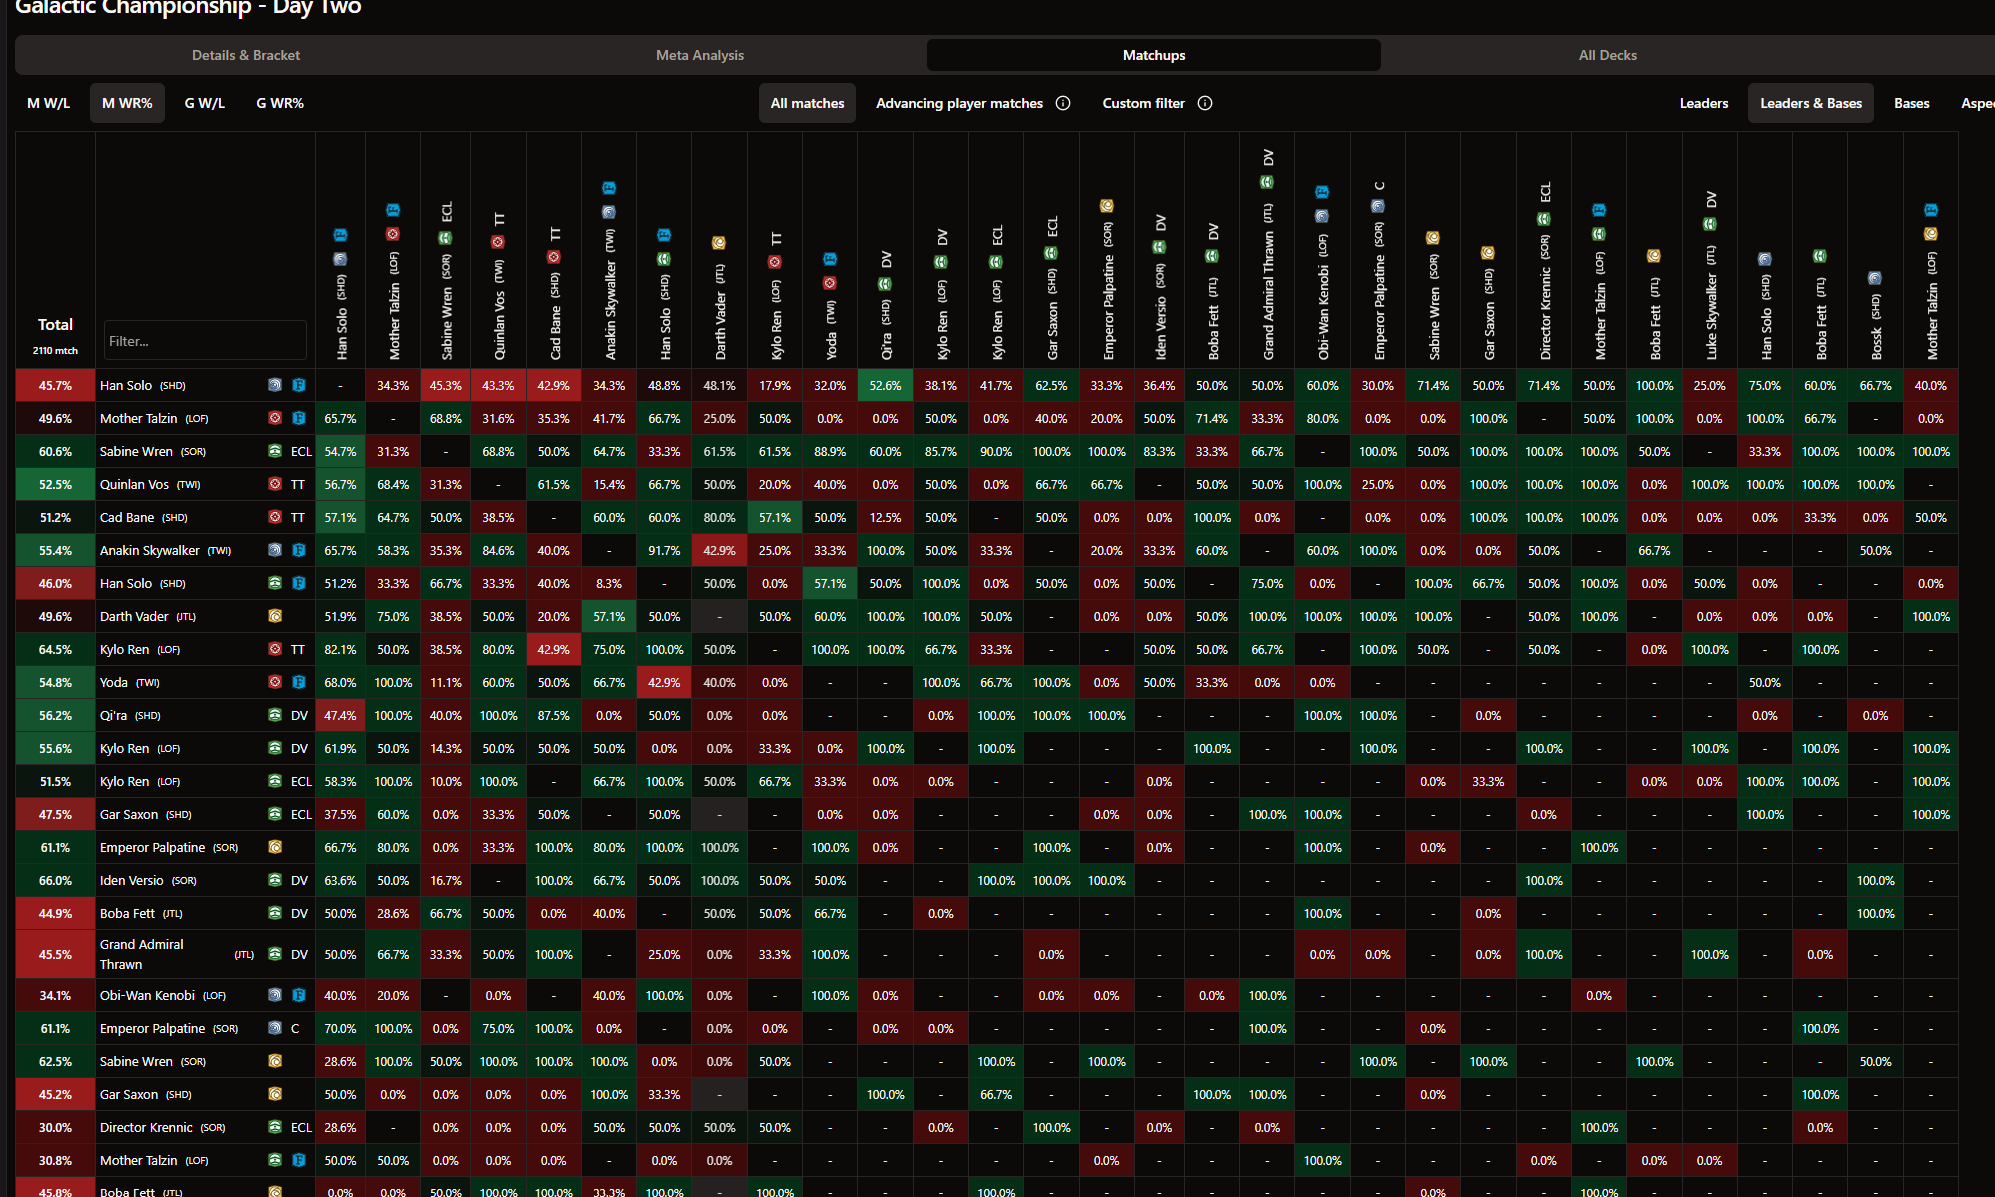The width and height of the screenshot is (1995, 1197).
Task: Group matchups by Leaders & Bases
Action: [1811, 103]
